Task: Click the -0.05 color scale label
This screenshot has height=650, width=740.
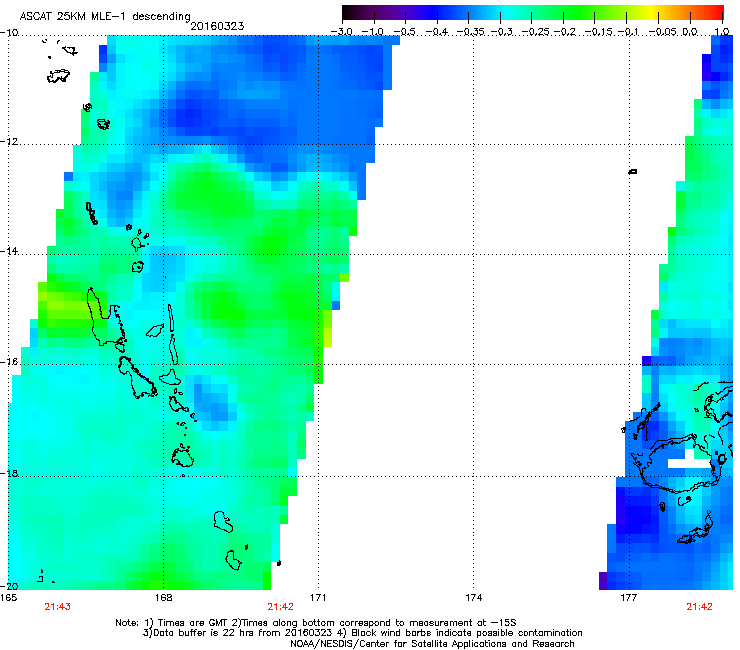Action: click(x=662, y=32)
